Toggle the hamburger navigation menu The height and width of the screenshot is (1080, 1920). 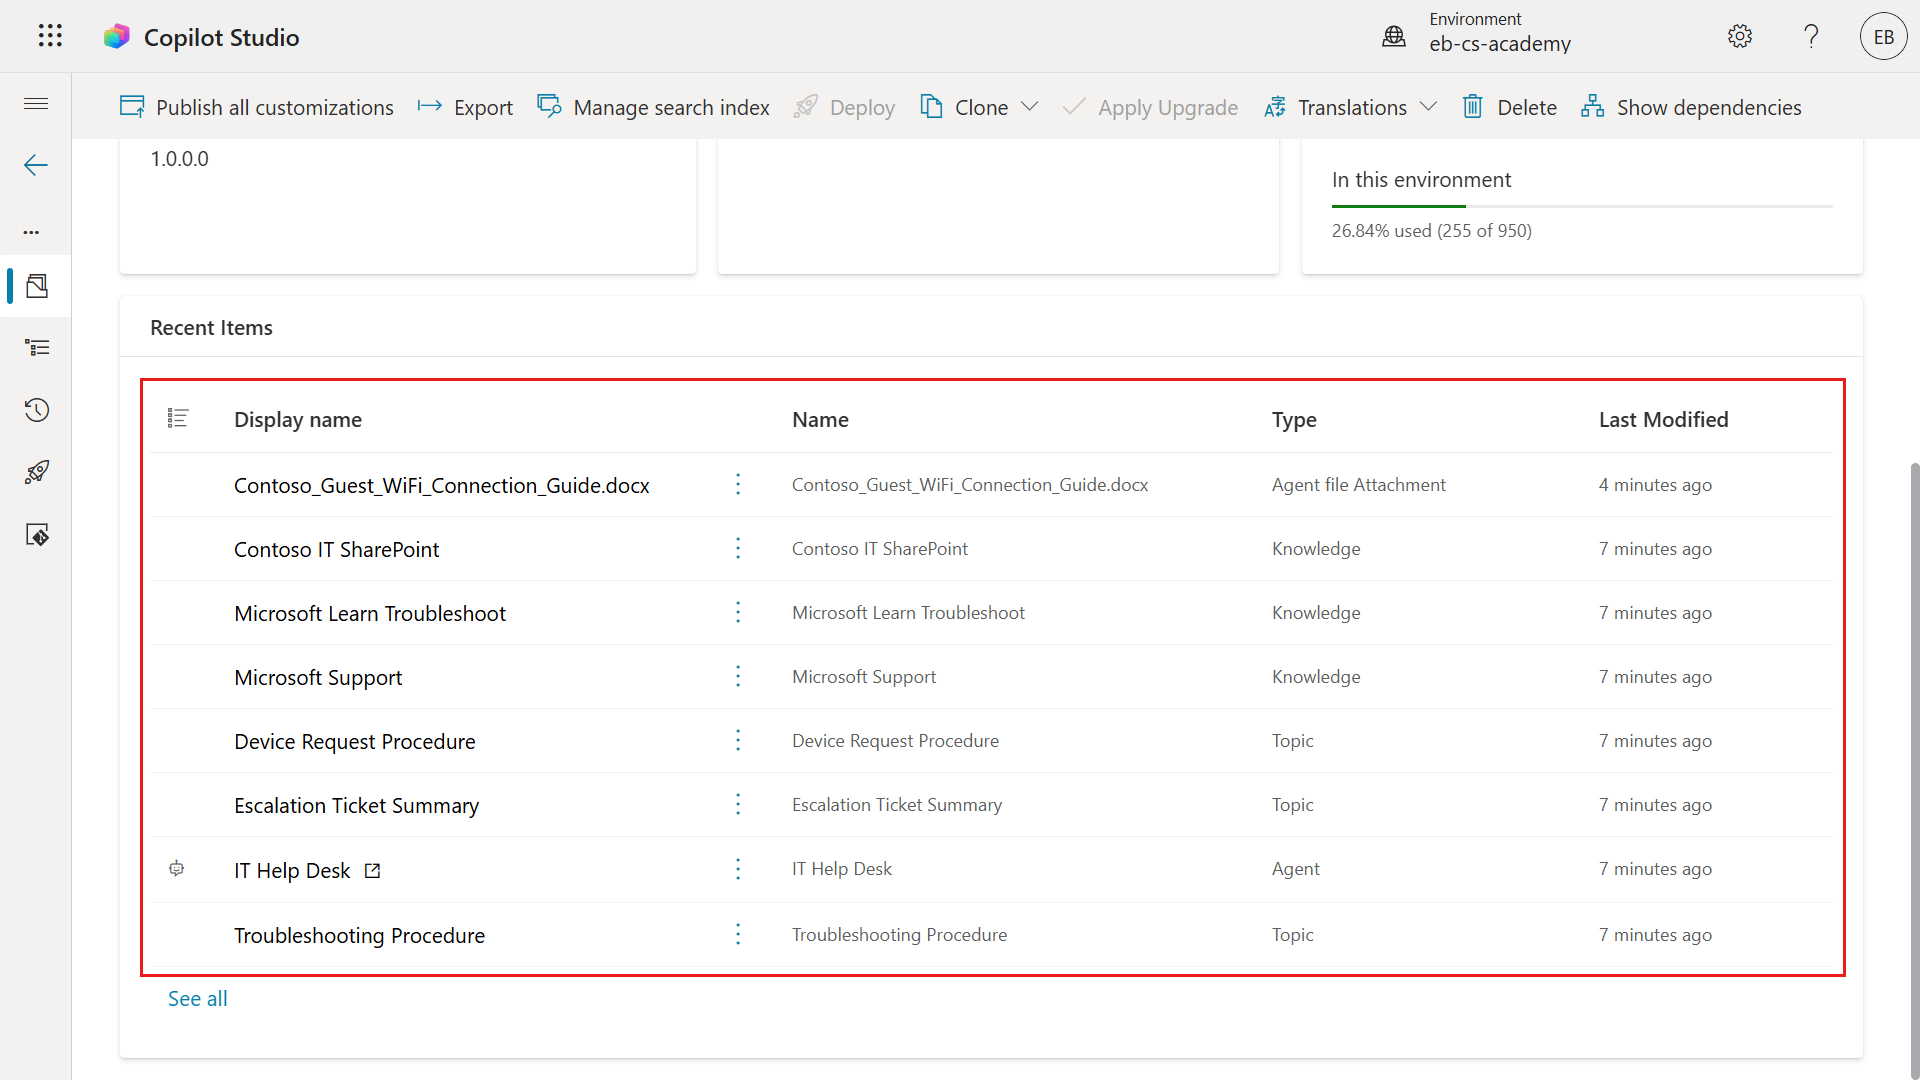36,104
